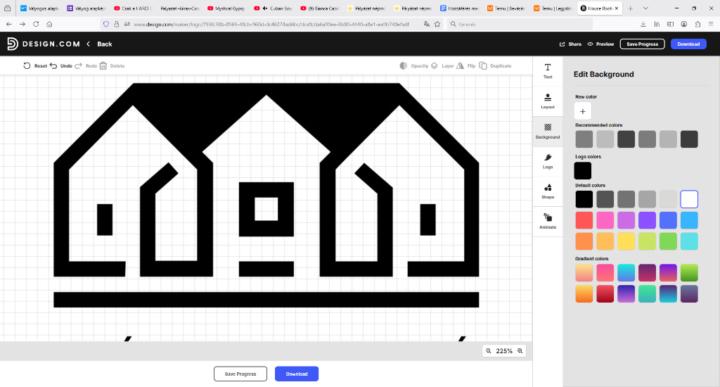Image resolution: width=720 pixels, height=387 pixels.
Task: Click Share in the header
Action: point(570,44)
